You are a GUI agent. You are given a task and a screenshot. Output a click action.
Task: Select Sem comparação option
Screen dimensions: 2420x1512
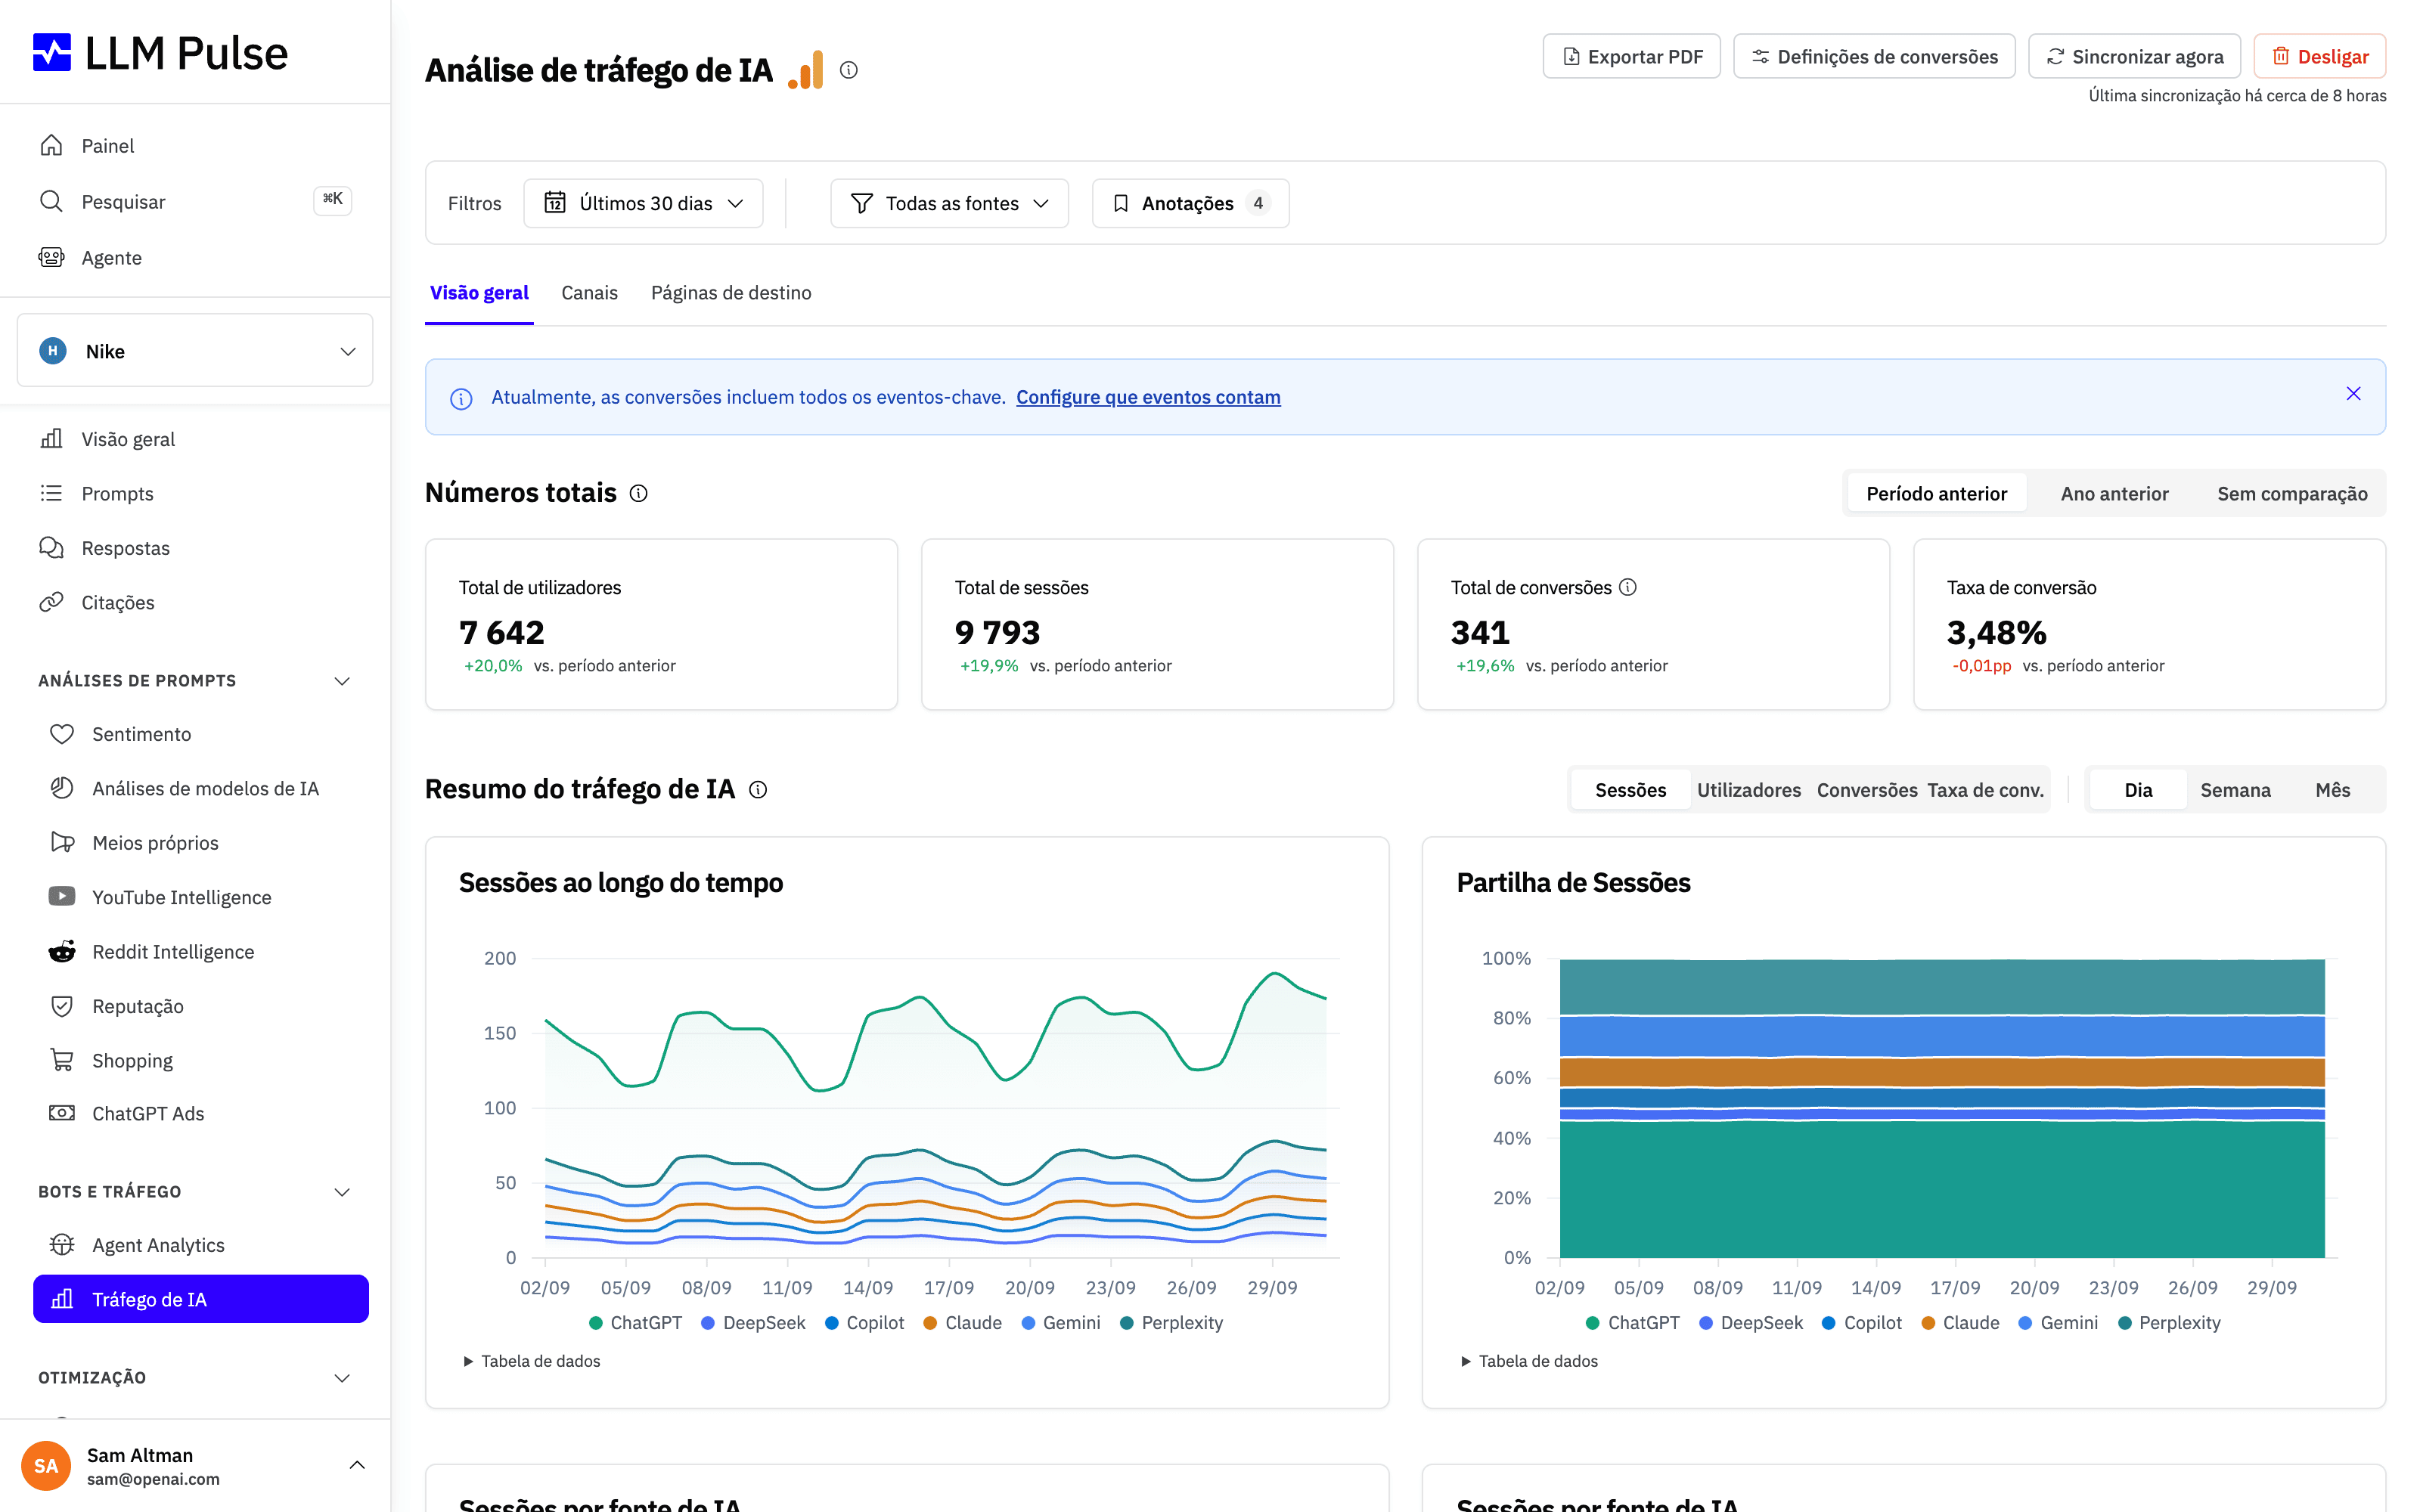[2292, 493]
